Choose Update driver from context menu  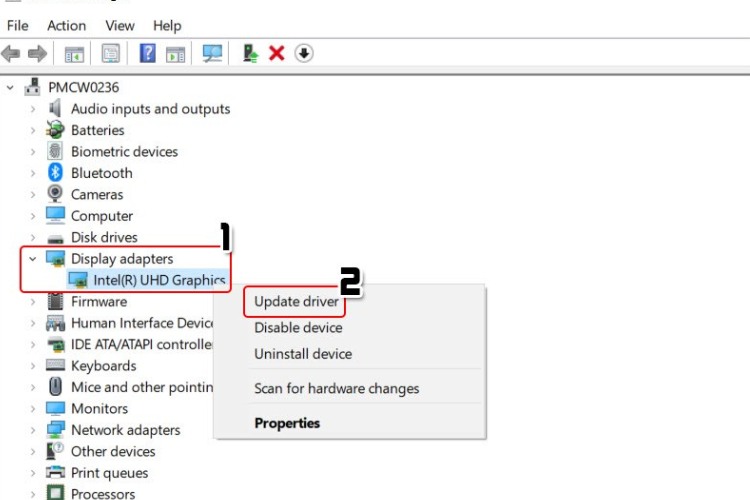296,302
